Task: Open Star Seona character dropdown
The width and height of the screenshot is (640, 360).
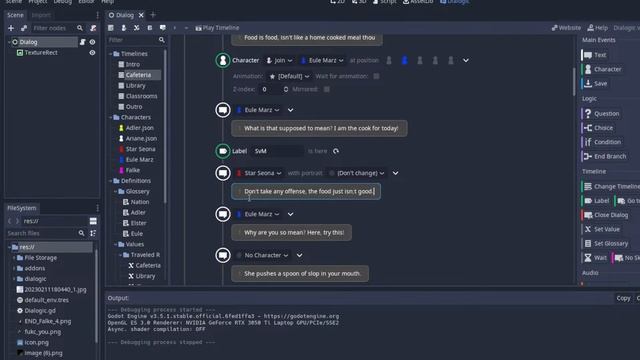Action: click(x=259, y=173)
